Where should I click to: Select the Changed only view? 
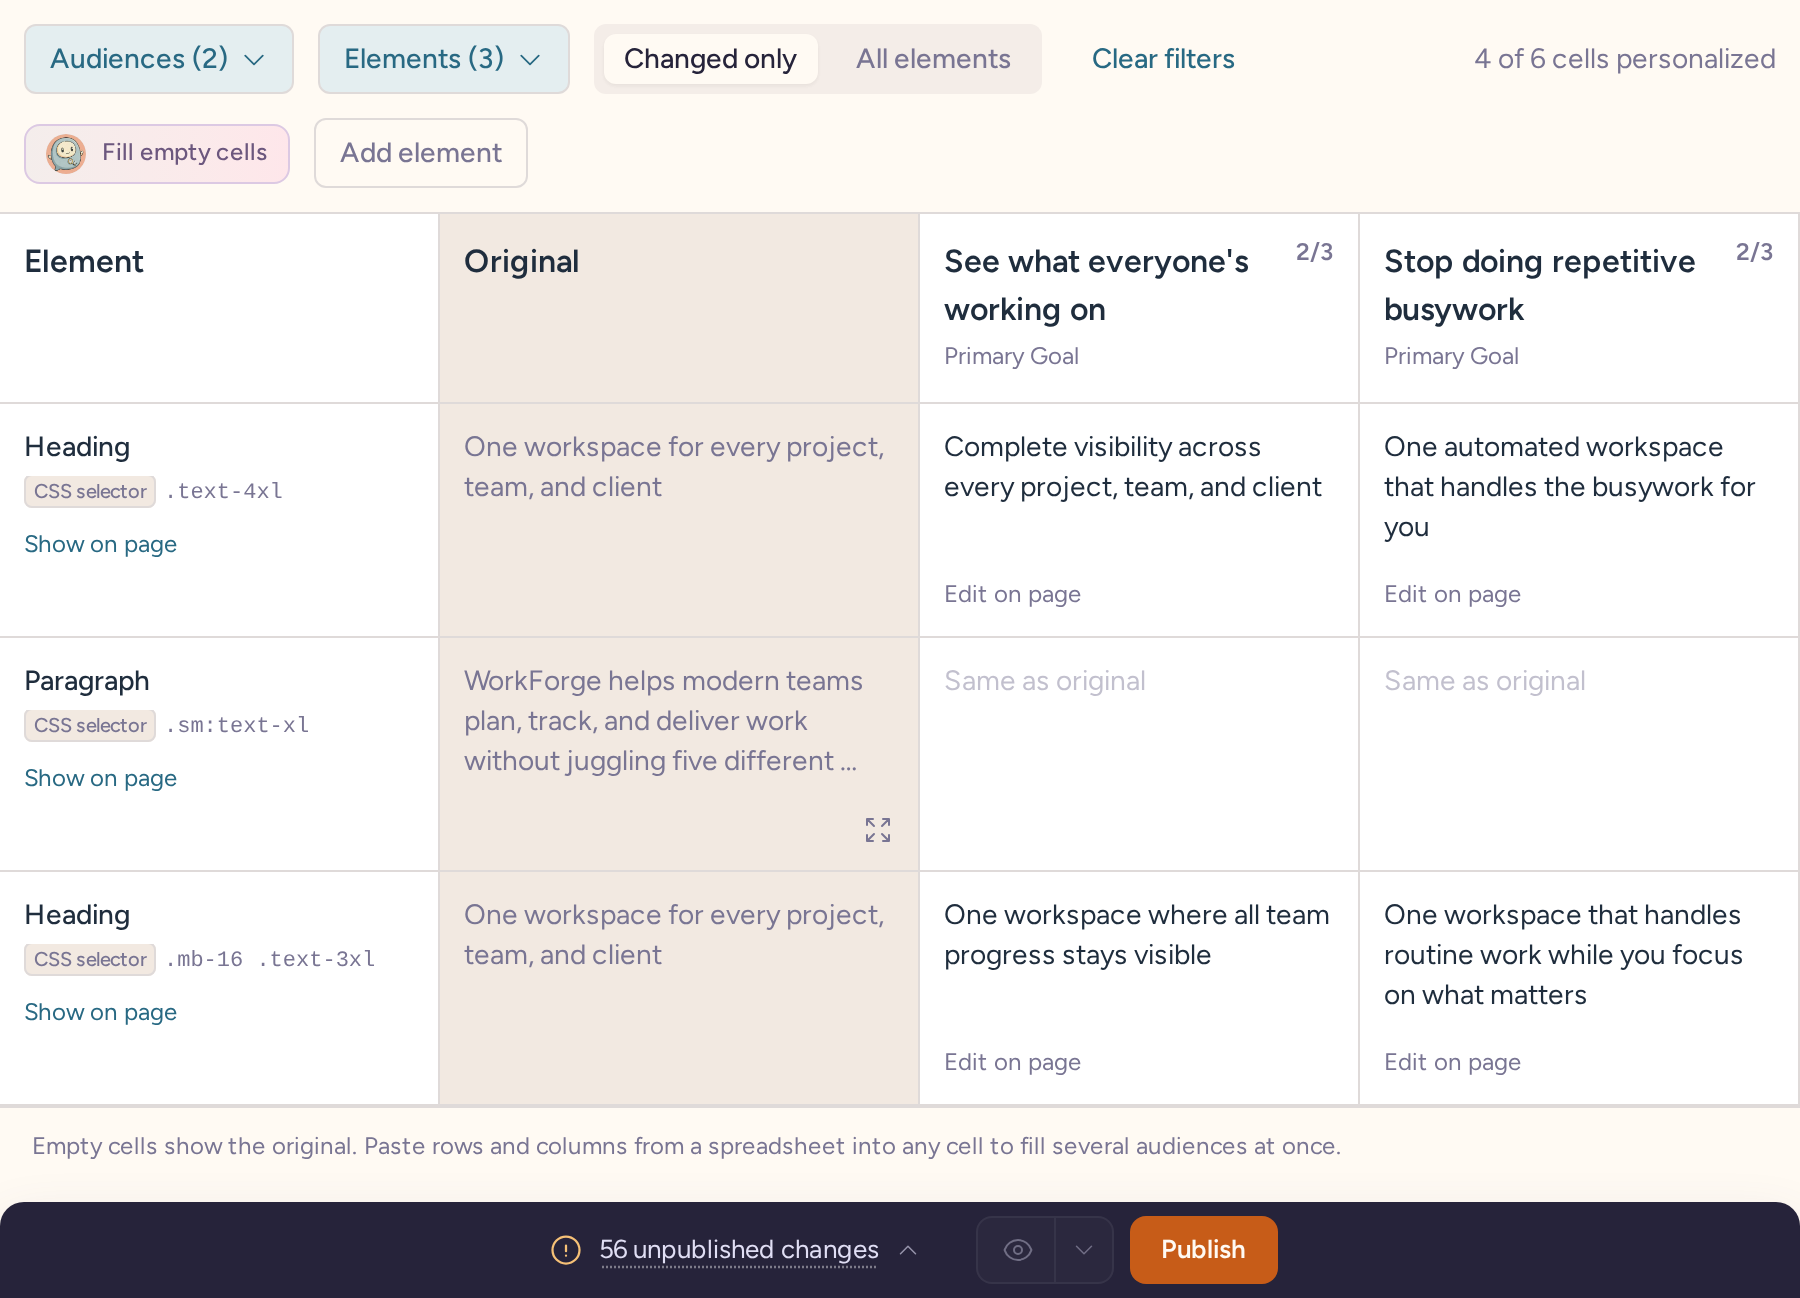point(710,59)
